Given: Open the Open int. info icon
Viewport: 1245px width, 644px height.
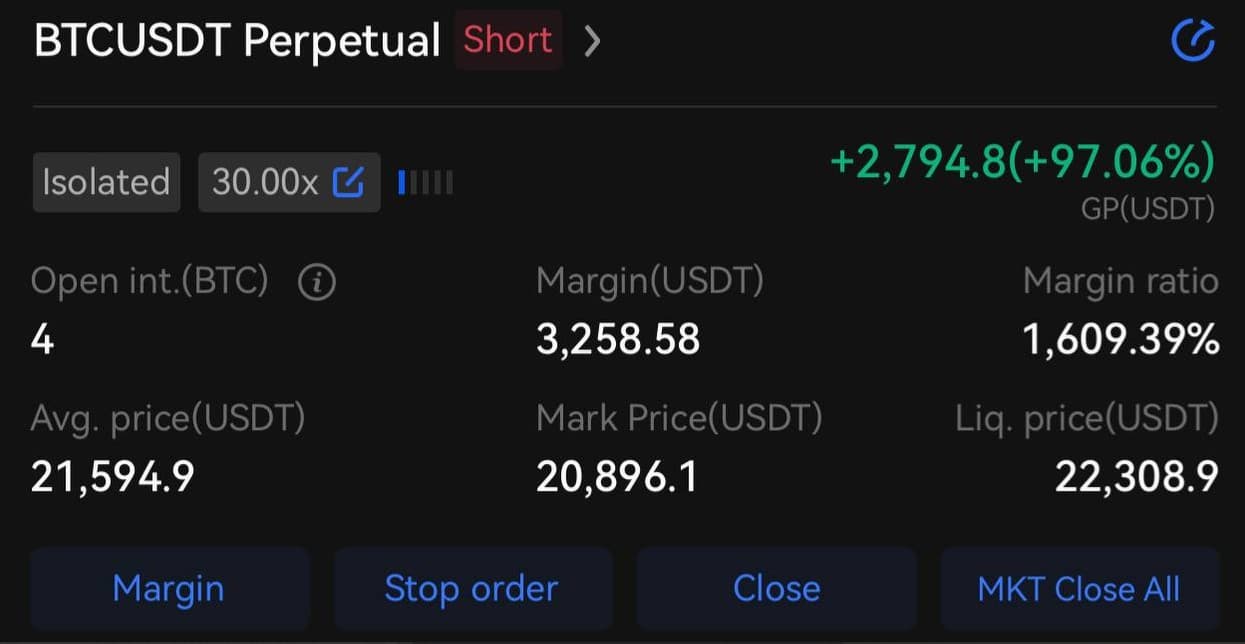Looking at the screenshot, I should pos(317,284).
